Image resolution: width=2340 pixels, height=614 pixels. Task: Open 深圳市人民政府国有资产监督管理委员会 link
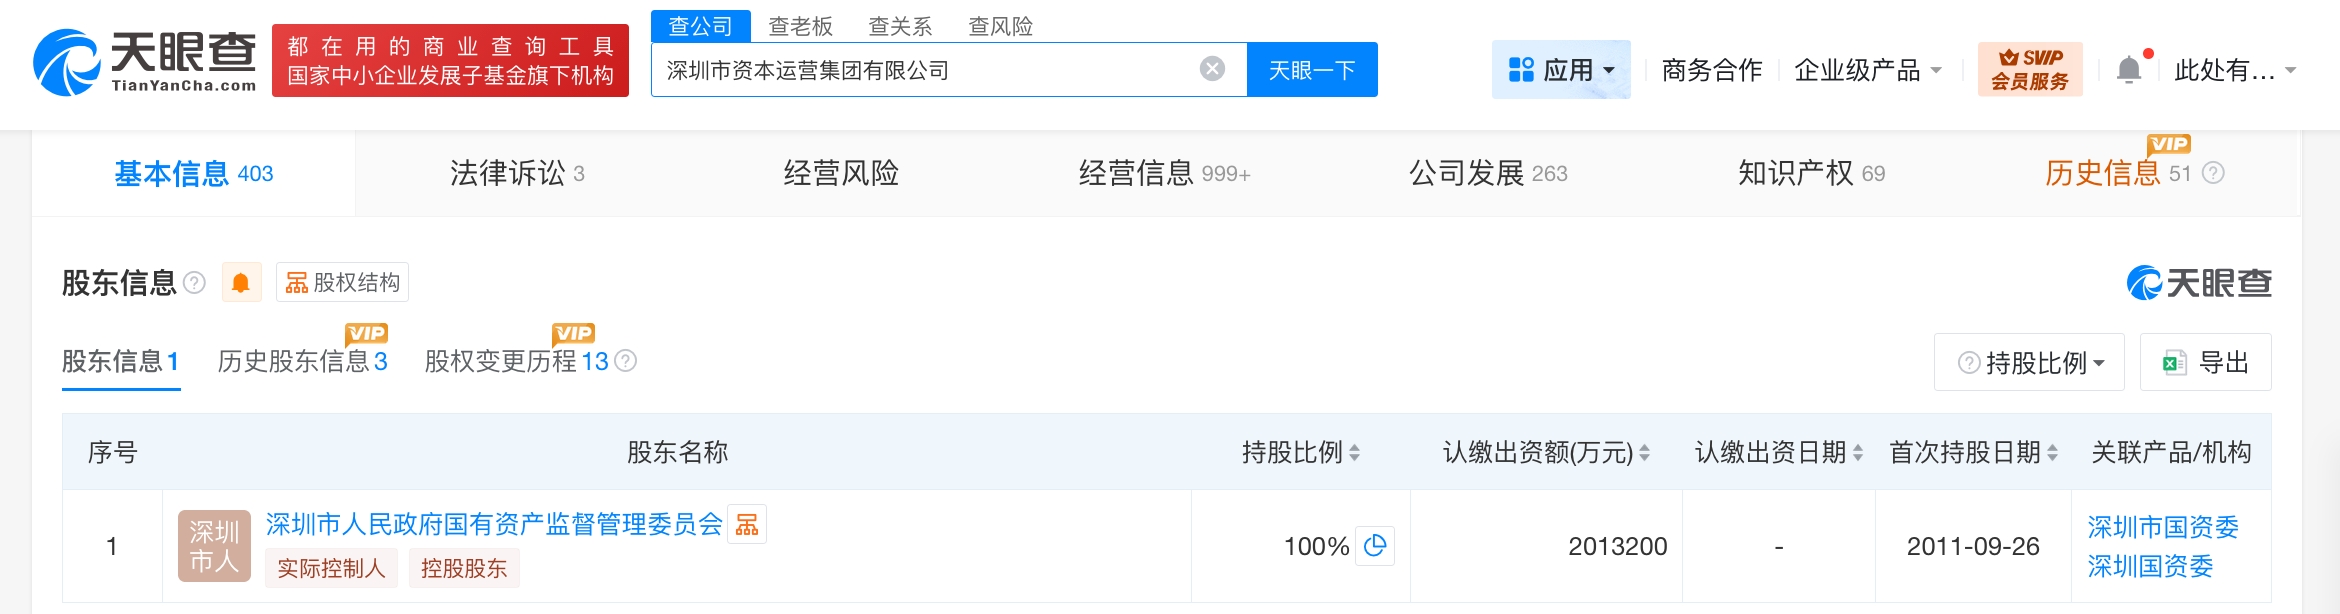pos(494,524)
